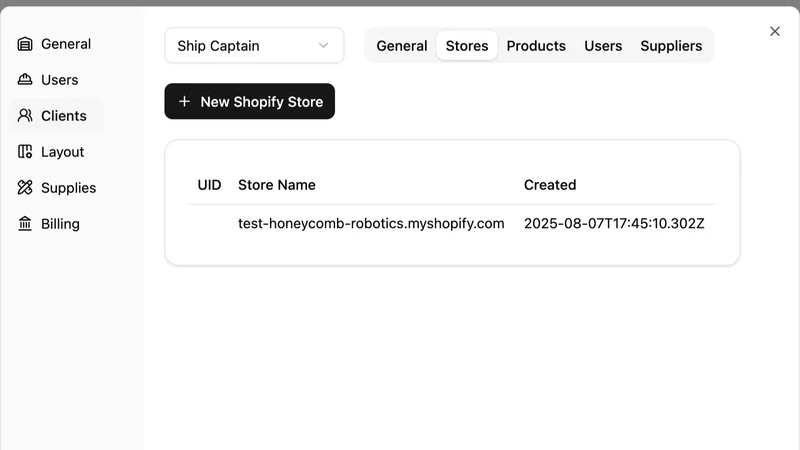Click the Created column header

550,185
